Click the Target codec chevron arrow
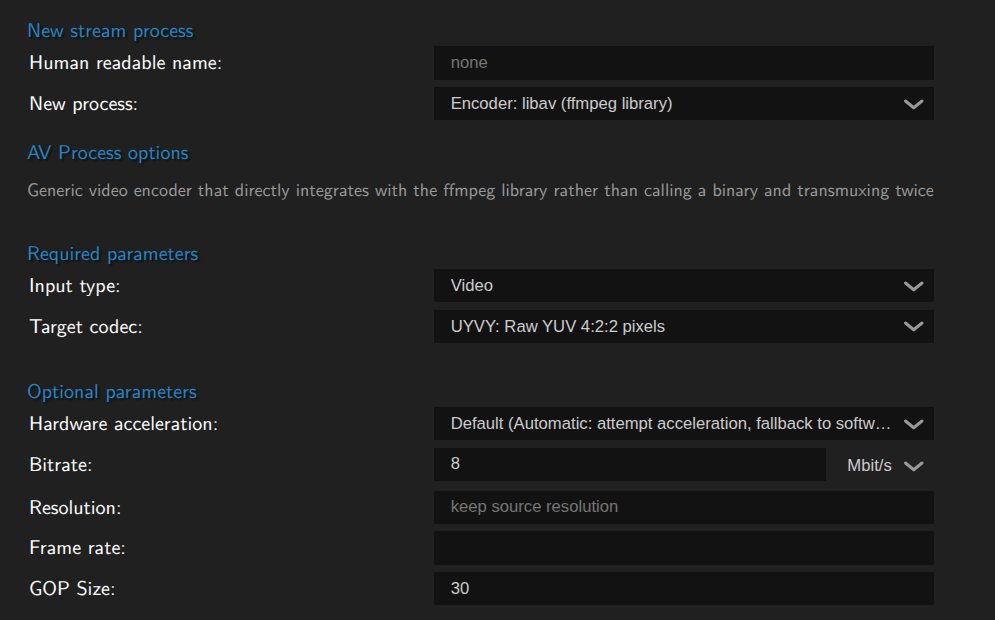 (912, 325)
